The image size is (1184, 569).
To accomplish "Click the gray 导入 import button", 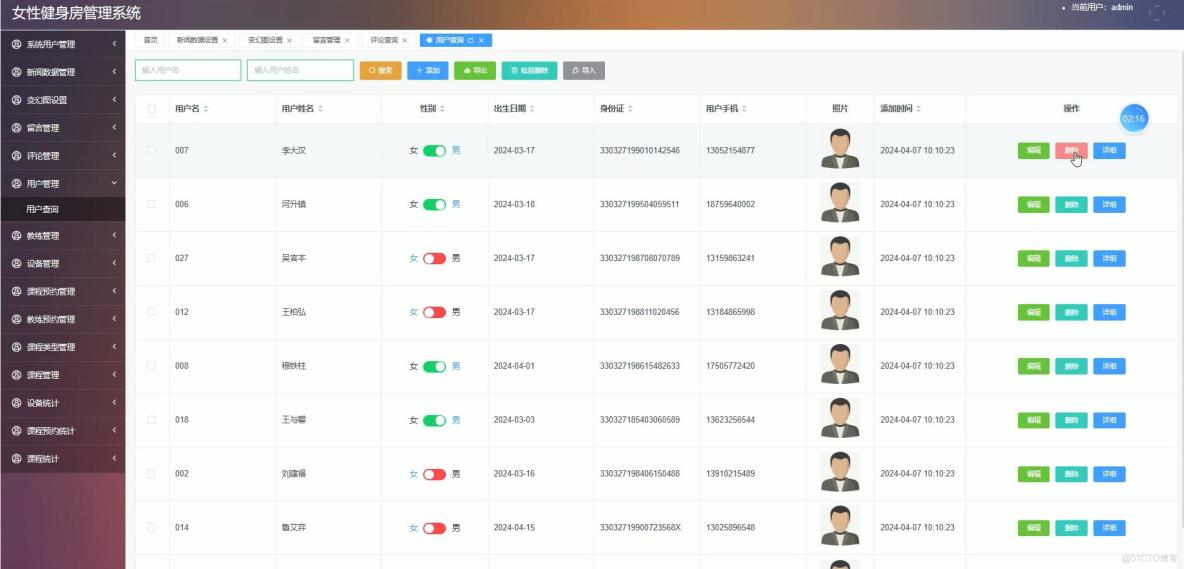I will click(x=584, y=70).
